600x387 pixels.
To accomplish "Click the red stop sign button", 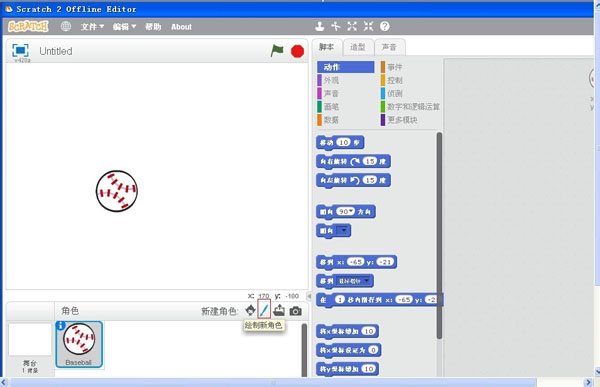I will (x=297, y=51).
